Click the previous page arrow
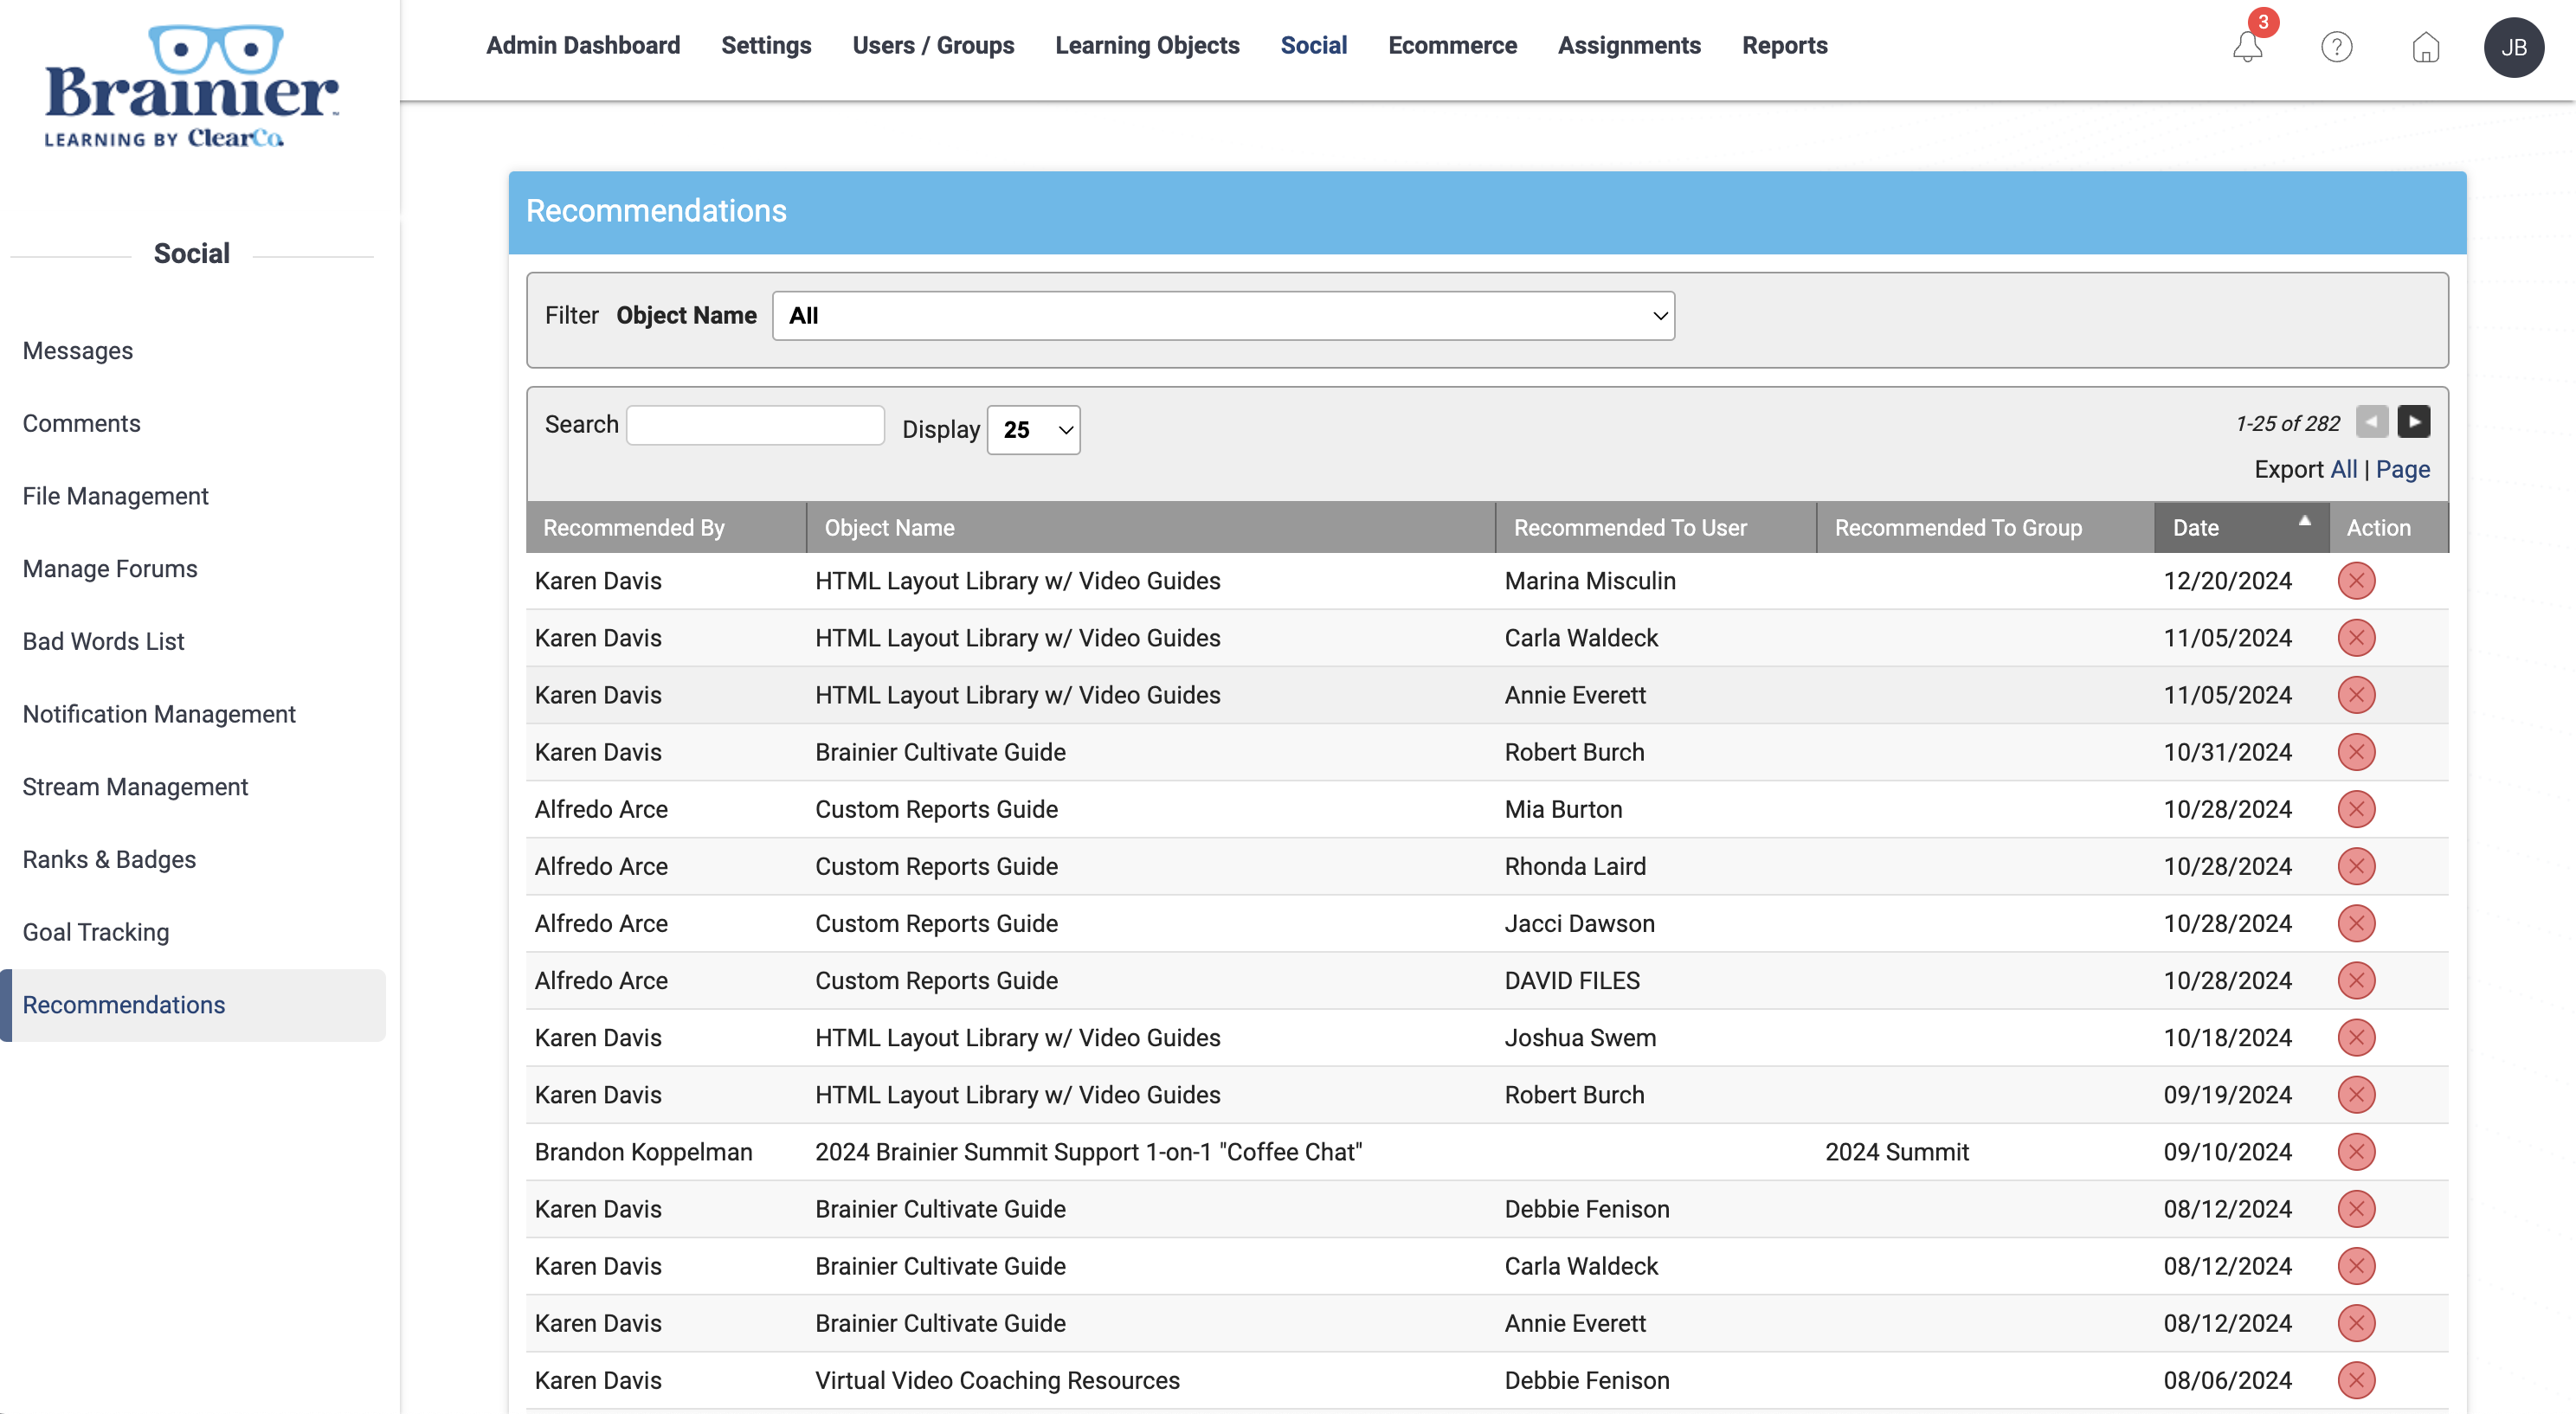 point(2371,422)
